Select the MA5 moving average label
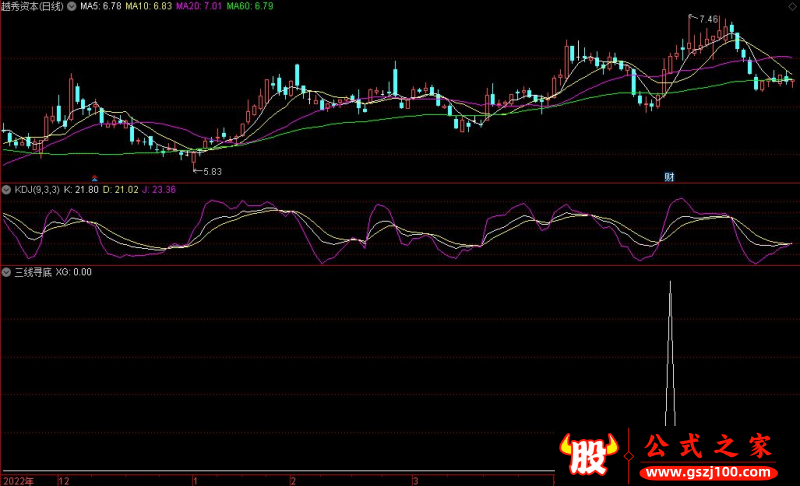800x486 pixels. (x=100, y=6)
